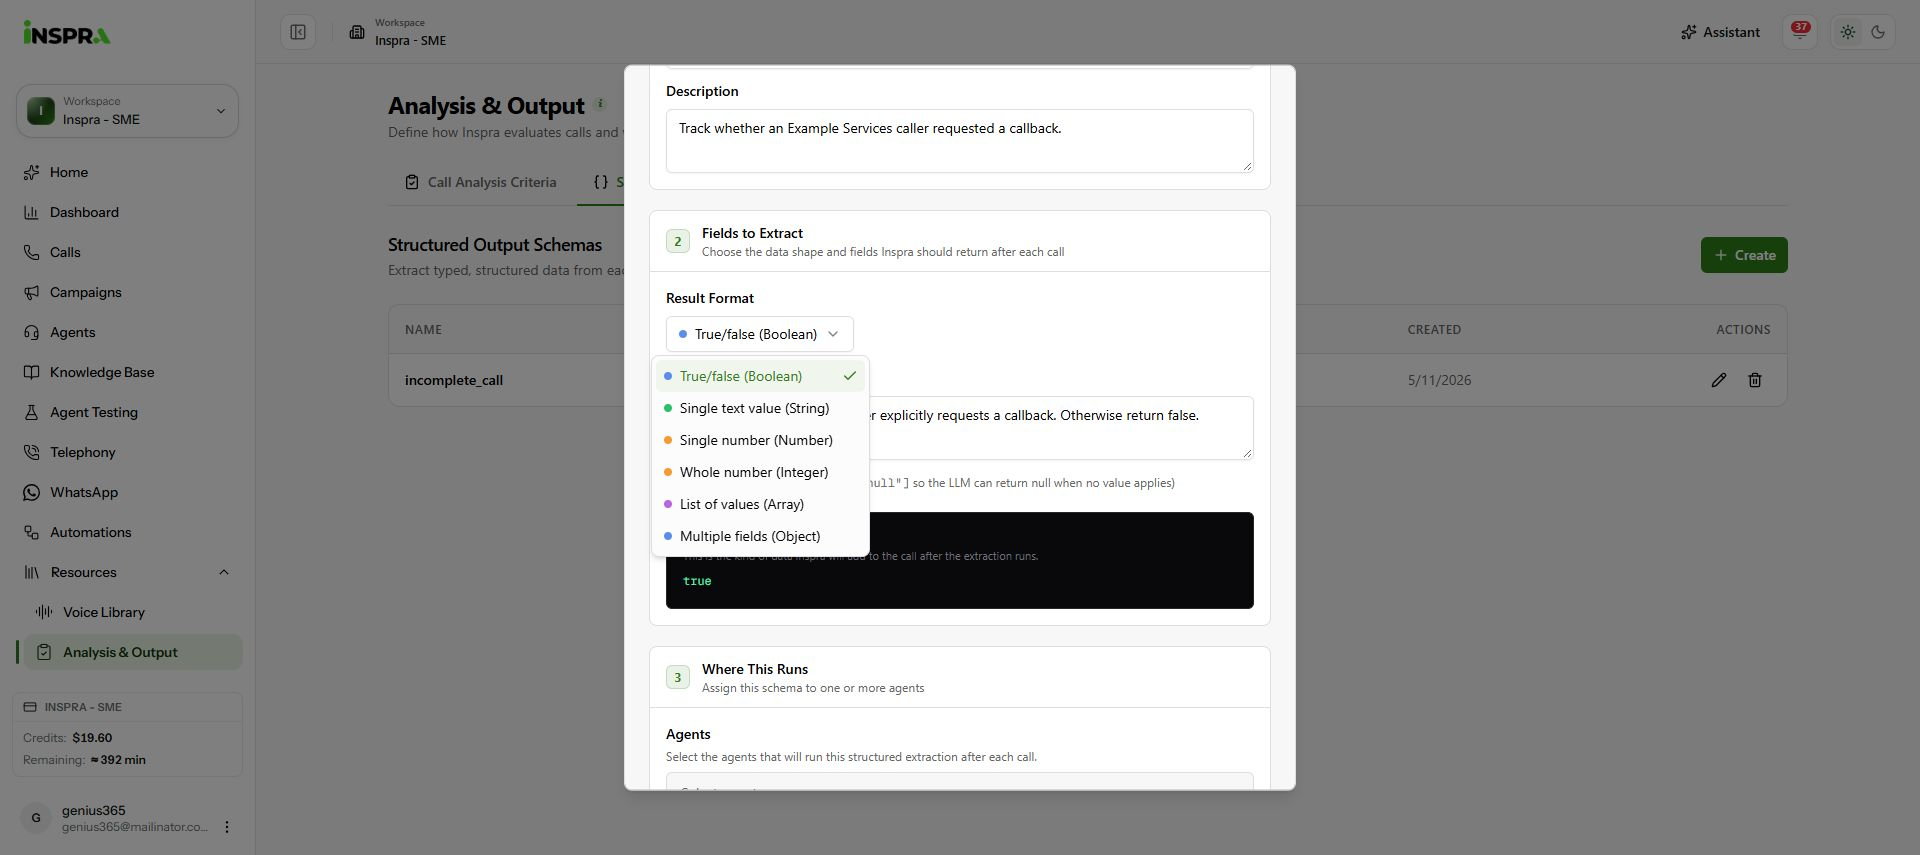
Task: Collapse the sidebar panel icon
Action: click(x=298, y=32)
